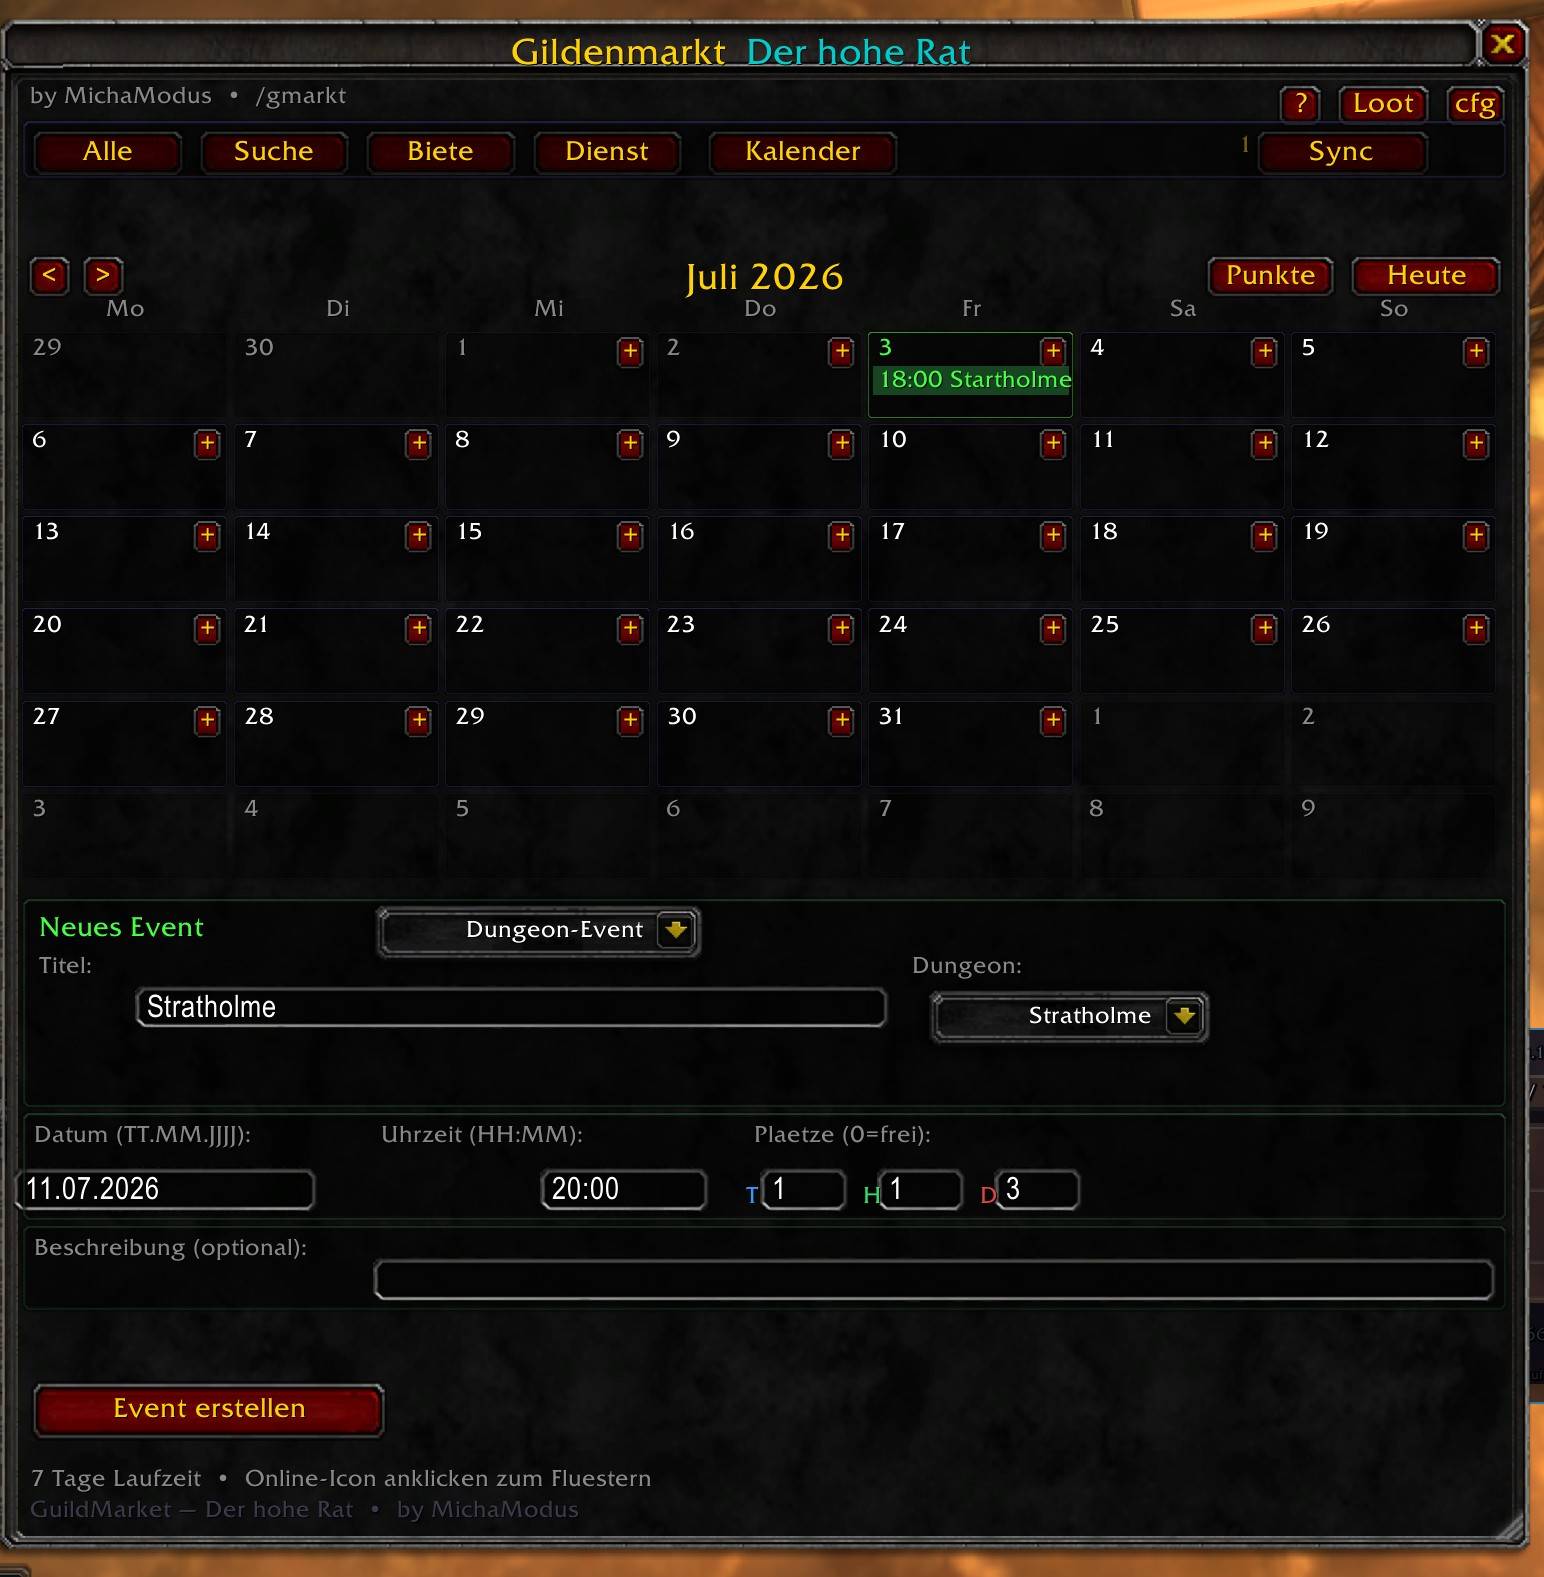This screenshot has height=1577, width=1544.
Task: Show Punkte overview
Action: pos(1271,276)
